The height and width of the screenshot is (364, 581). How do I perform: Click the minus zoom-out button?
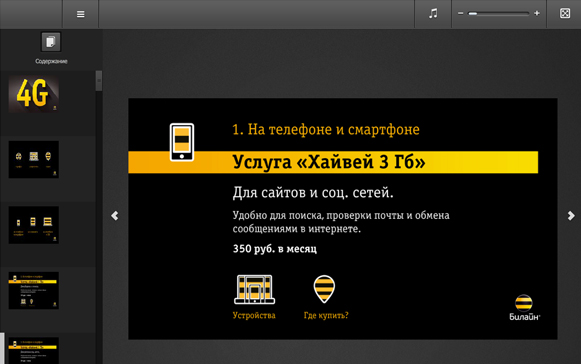461,13
